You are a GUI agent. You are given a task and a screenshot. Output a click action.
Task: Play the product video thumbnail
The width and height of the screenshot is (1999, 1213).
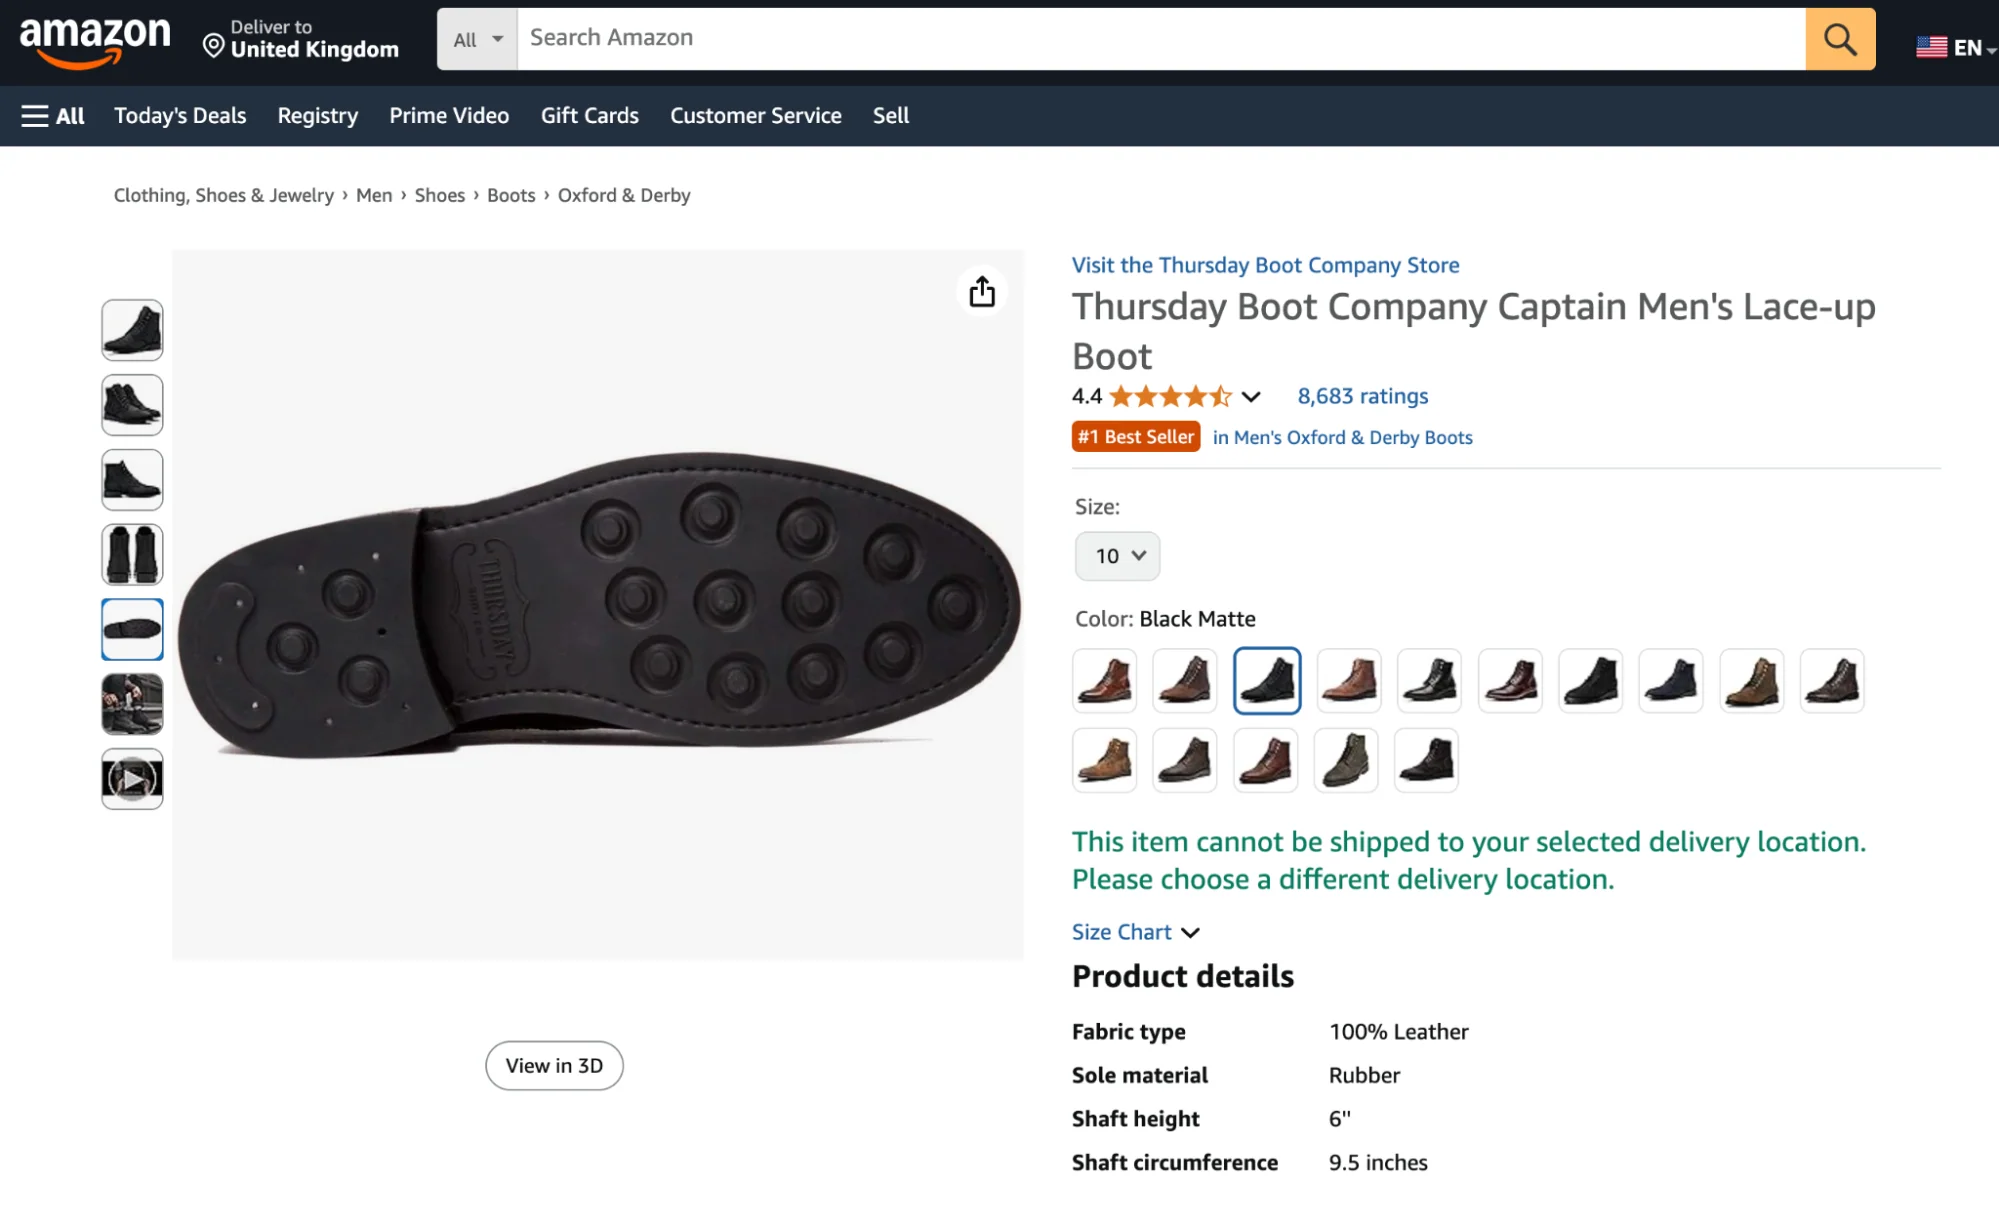[132, 779]
